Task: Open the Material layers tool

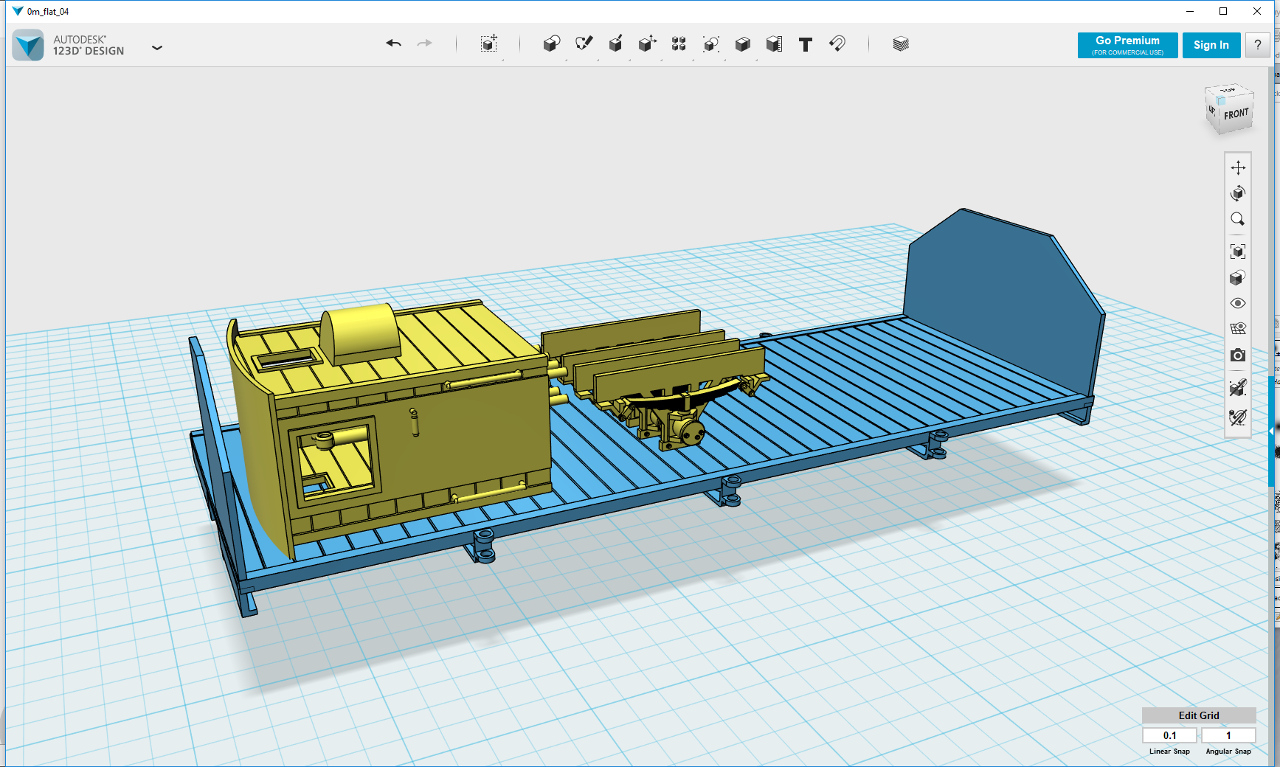Action: 901,44
